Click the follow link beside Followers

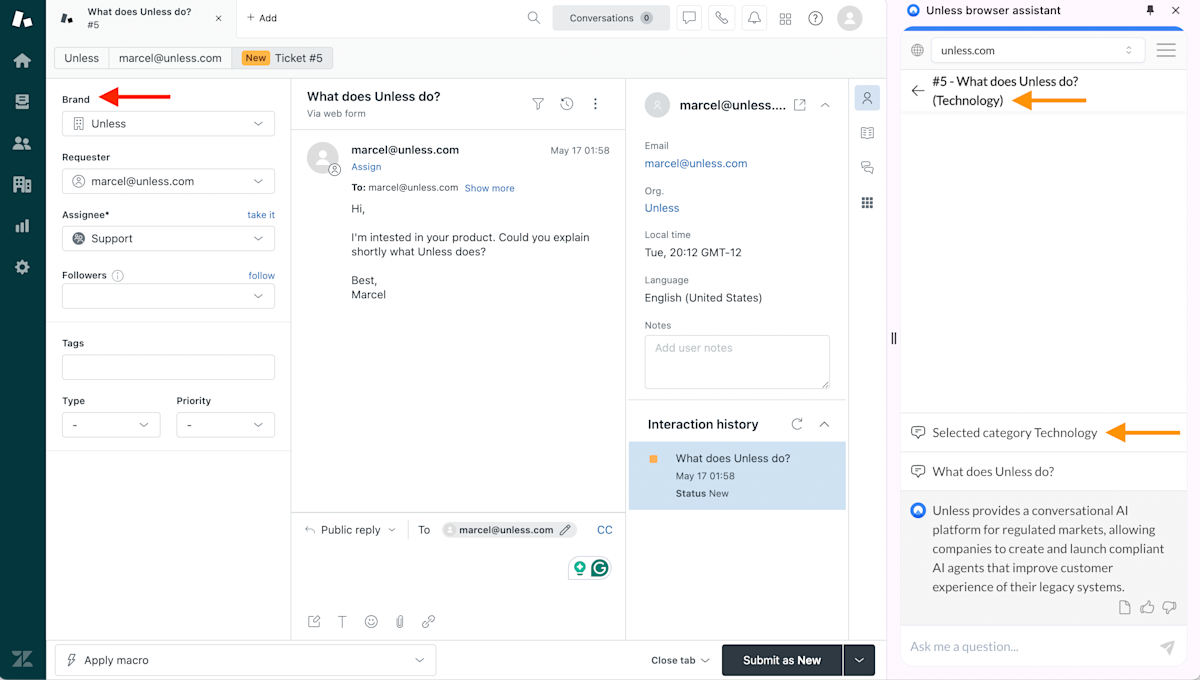(x=262, y=275)
